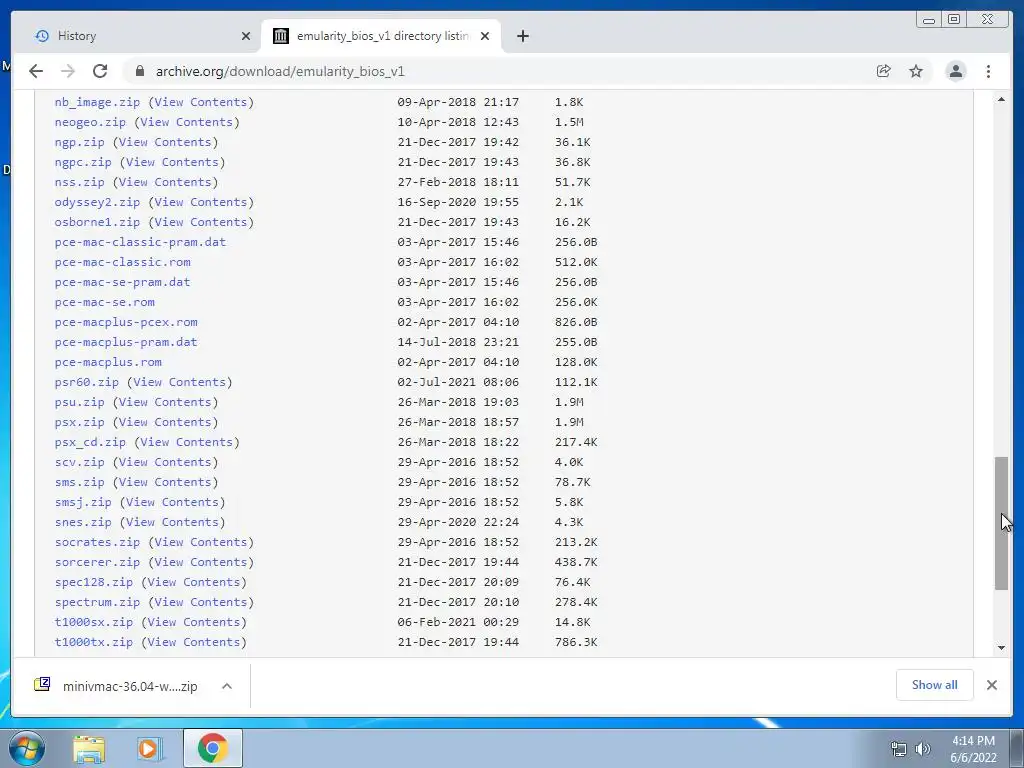View Contents of neogeo.zip
The image size is (1024, 768).
pos(187,122)
